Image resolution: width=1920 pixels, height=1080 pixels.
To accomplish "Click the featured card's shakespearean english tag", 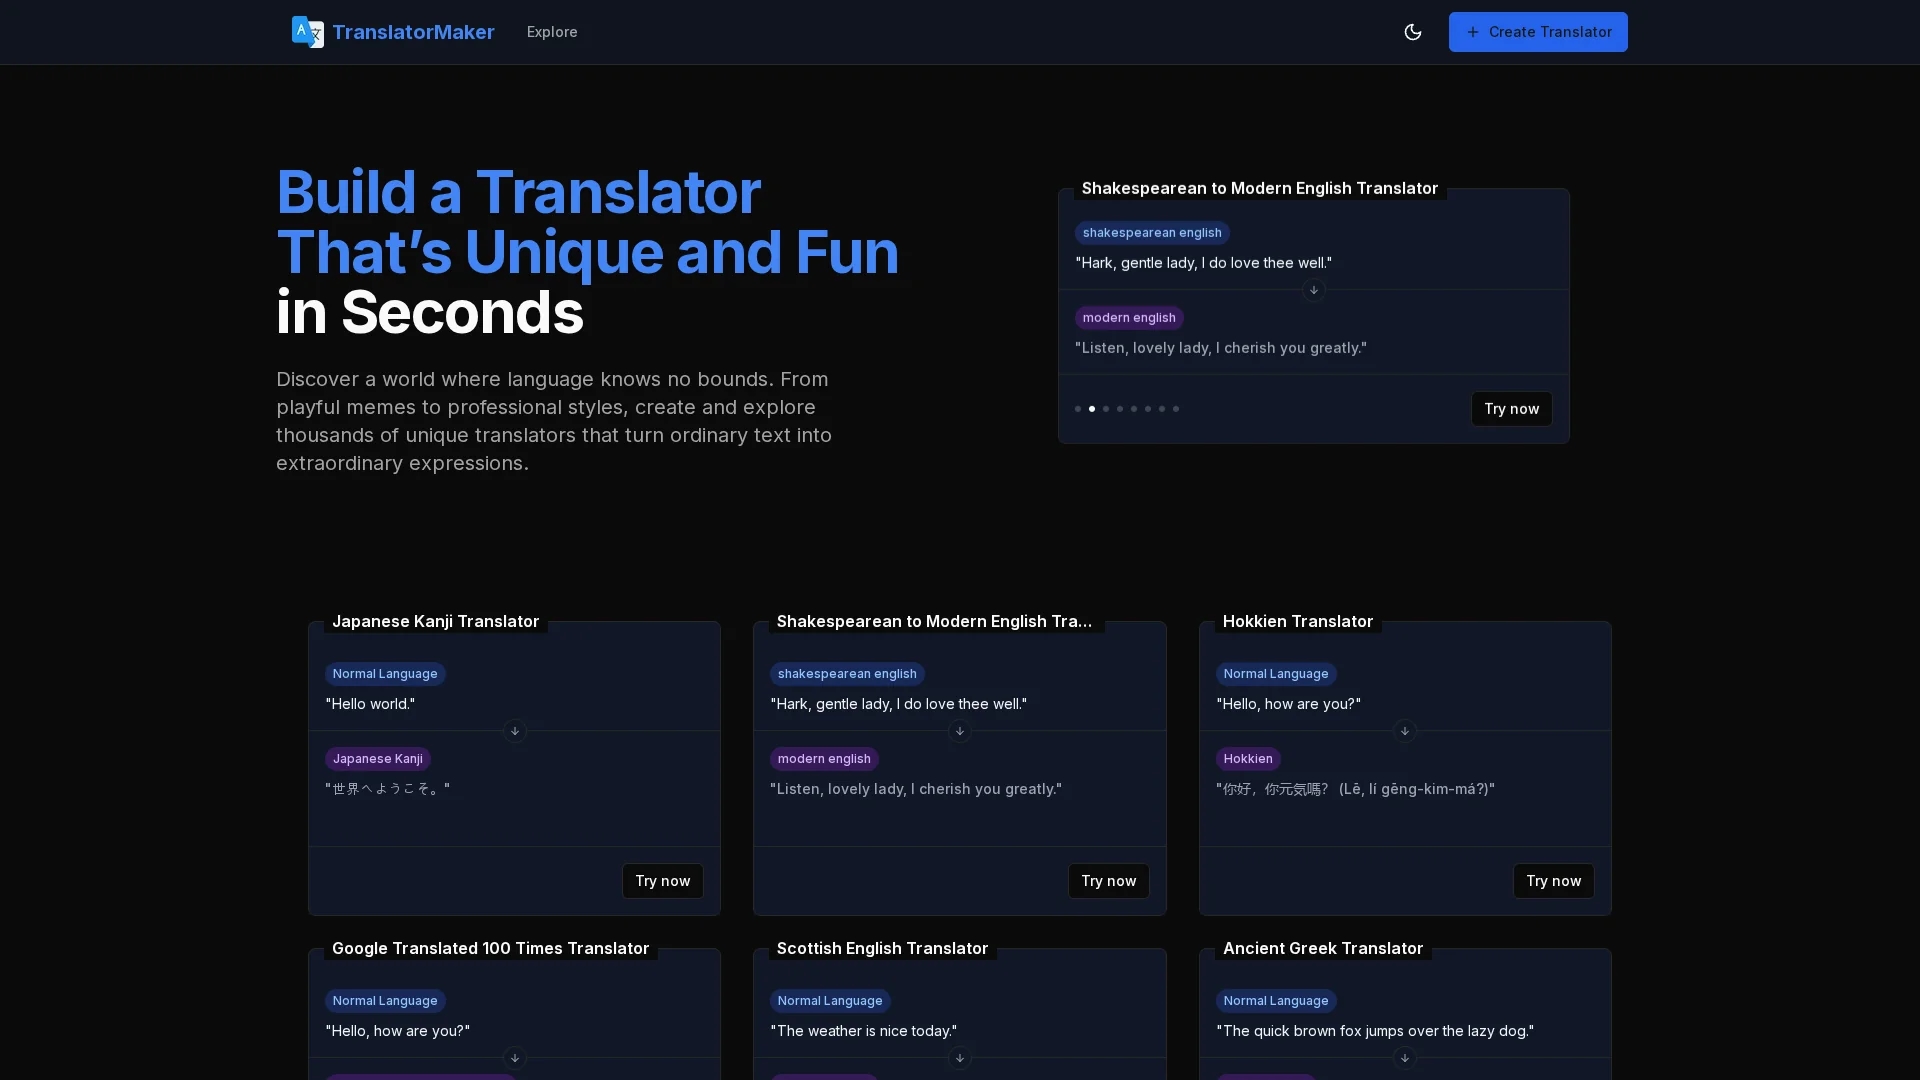I will (1152, 233).
